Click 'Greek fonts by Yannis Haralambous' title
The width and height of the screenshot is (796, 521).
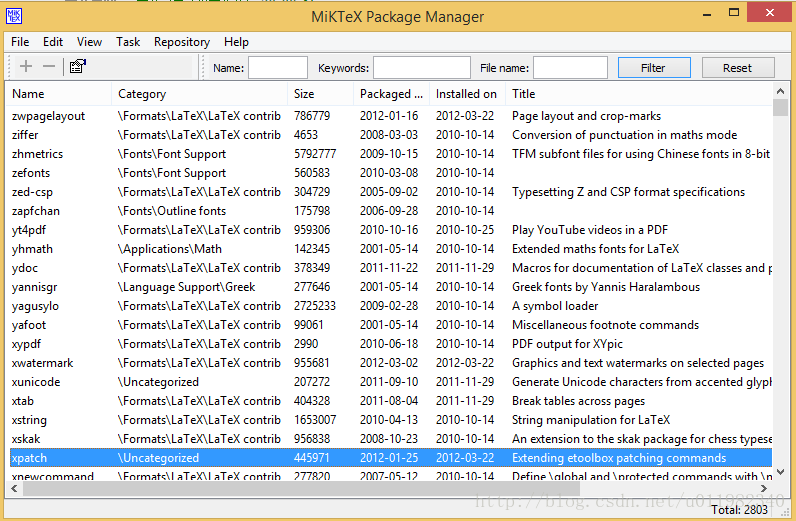[606, 287]
